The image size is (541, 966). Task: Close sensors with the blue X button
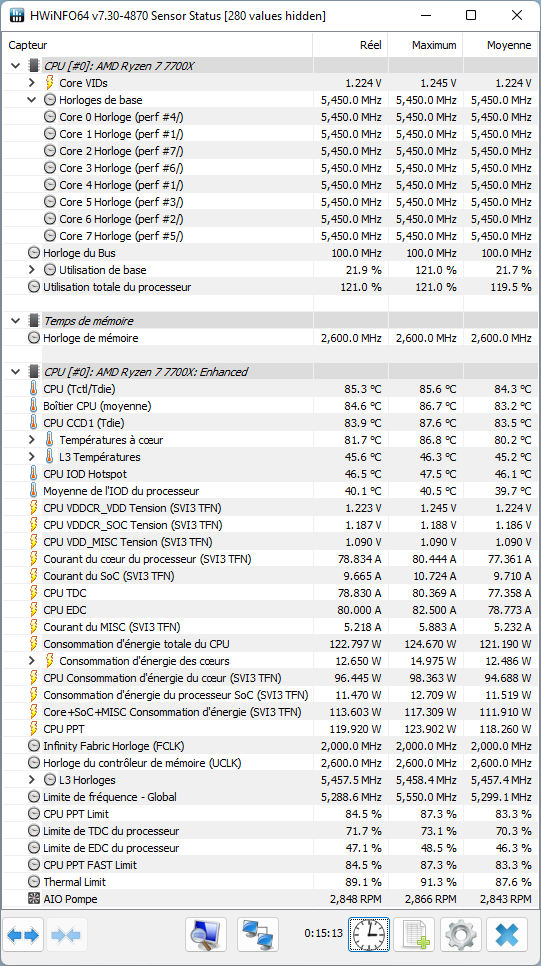[x=506, y=935]
